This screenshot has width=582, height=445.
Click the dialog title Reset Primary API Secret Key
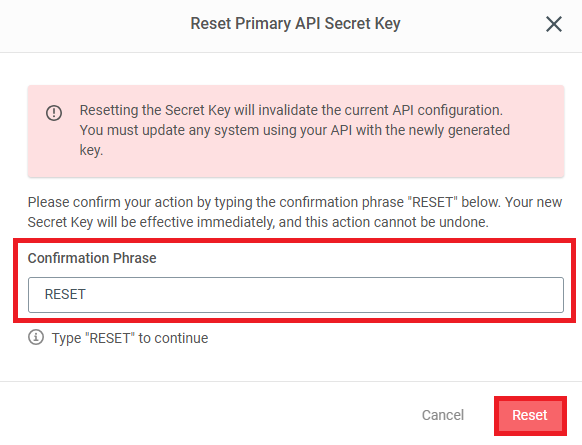pos(295,24)
